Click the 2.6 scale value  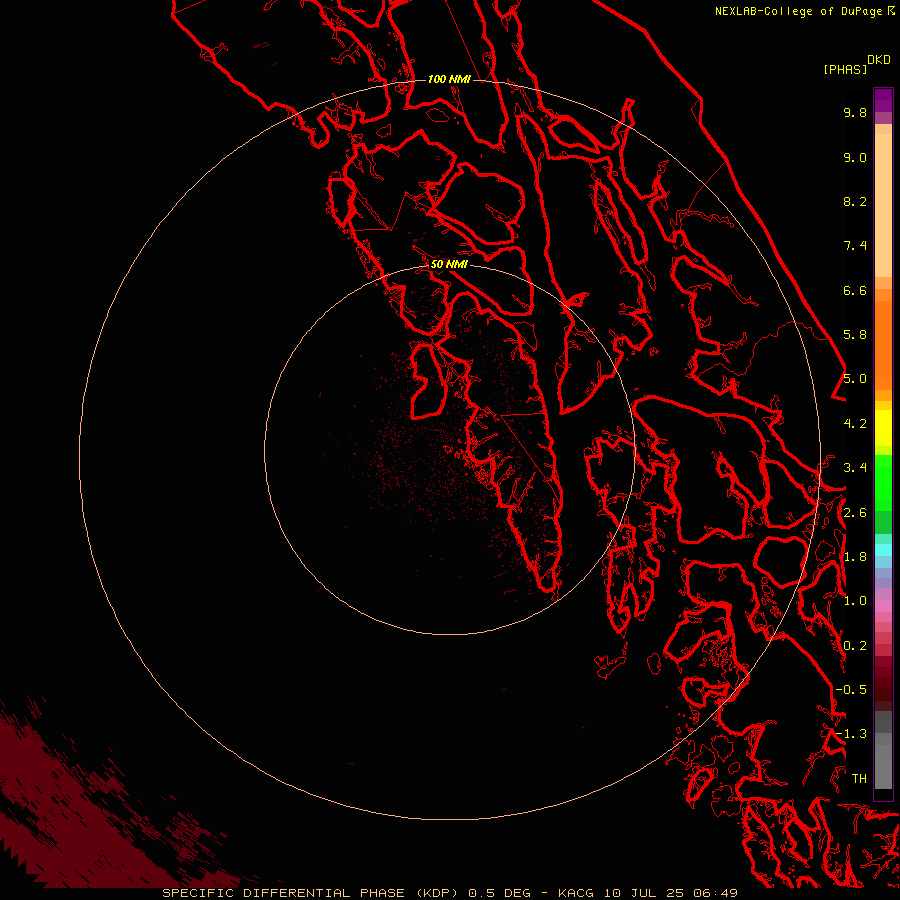855,513
